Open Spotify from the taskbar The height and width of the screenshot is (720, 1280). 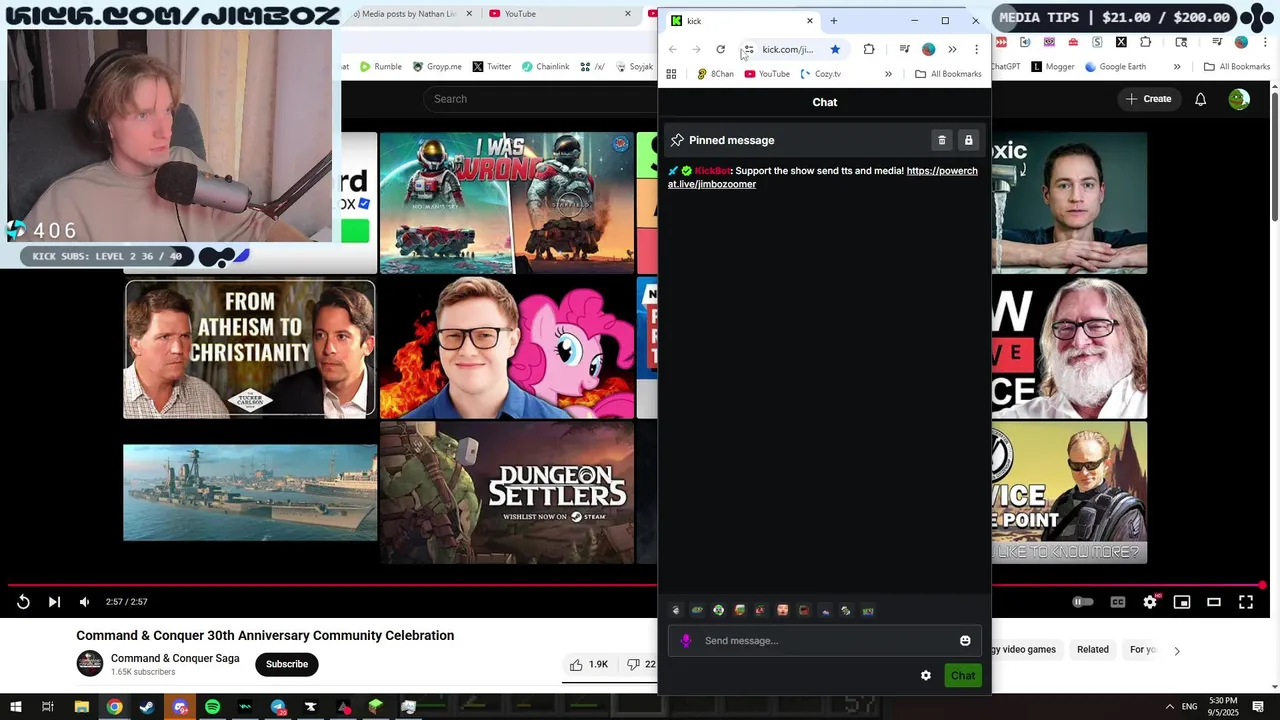[212, 707]
